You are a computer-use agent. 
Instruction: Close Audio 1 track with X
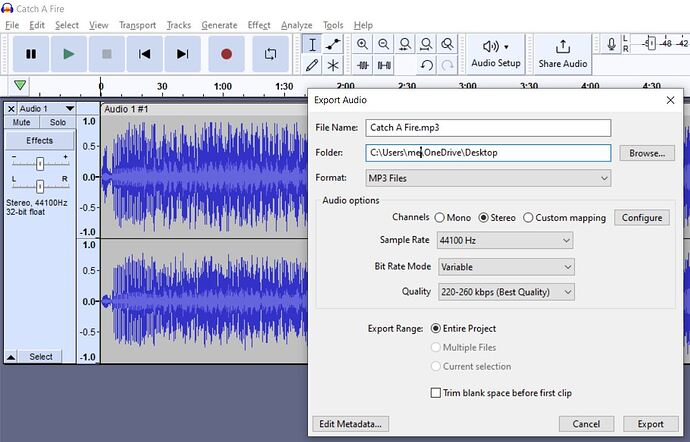tap(11, 109)
